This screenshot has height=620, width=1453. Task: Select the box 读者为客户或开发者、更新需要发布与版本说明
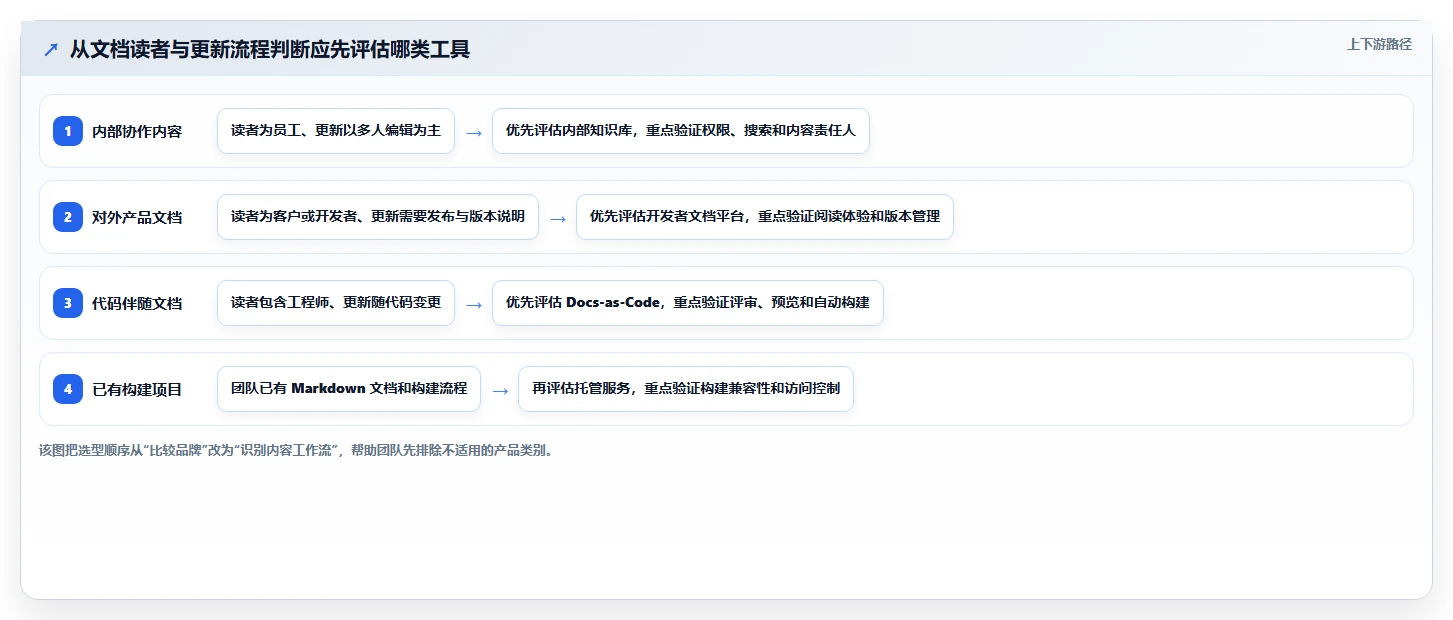378,217
